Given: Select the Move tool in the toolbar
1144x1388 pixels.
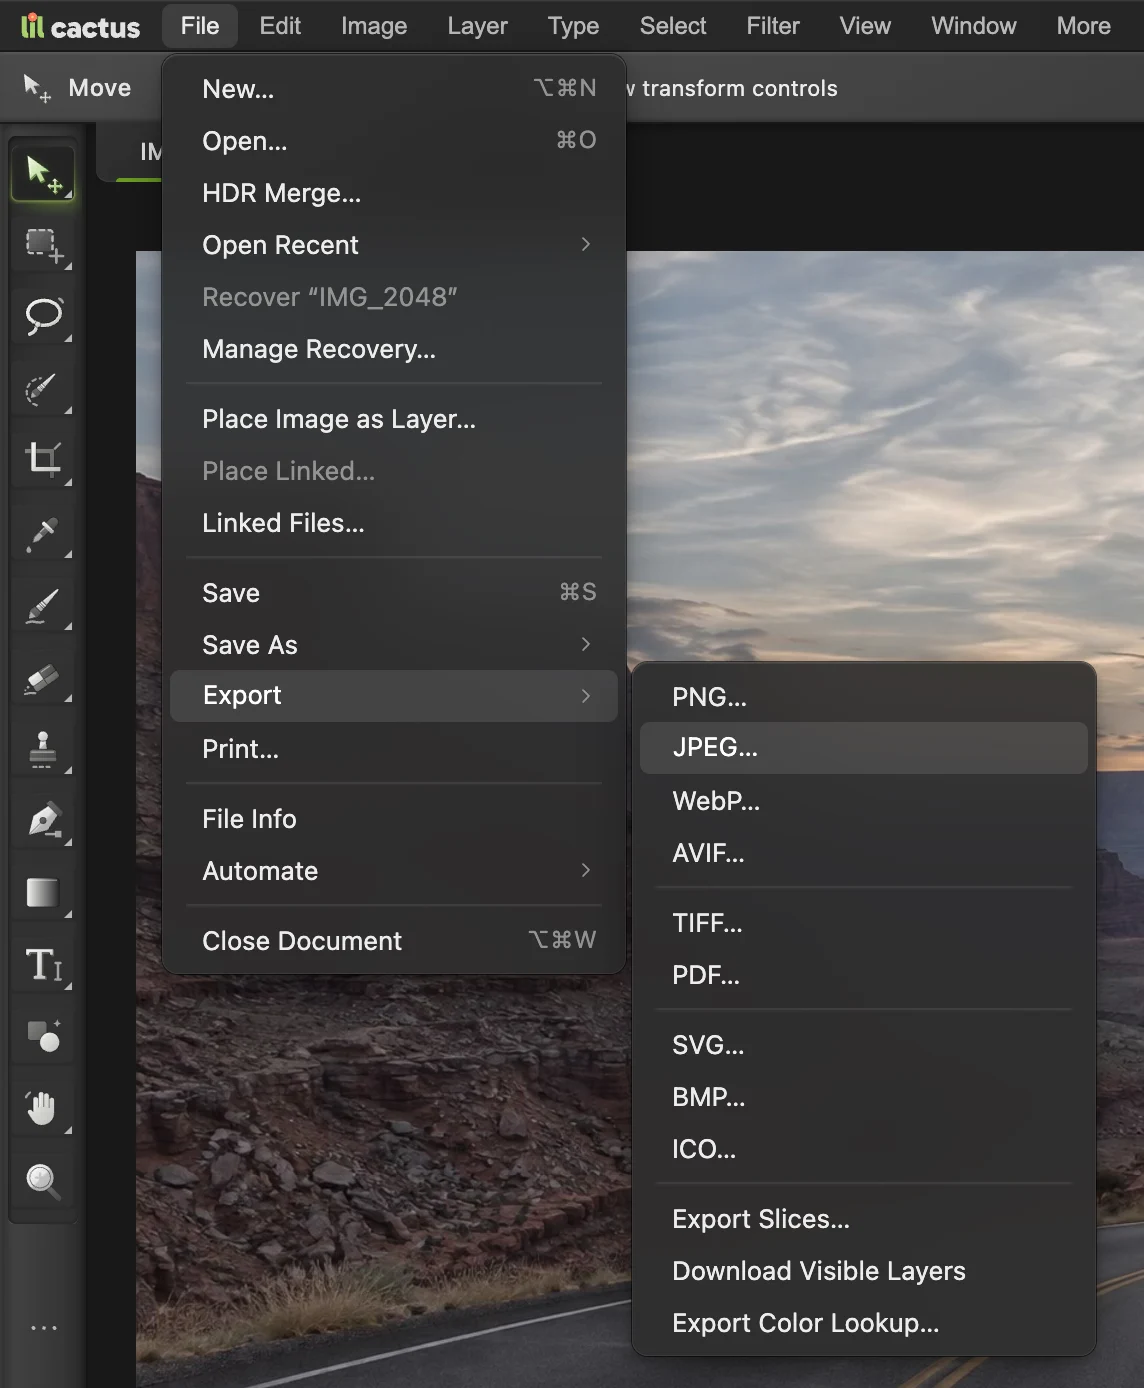Looking at the screenshot, I should click(43, 174).
